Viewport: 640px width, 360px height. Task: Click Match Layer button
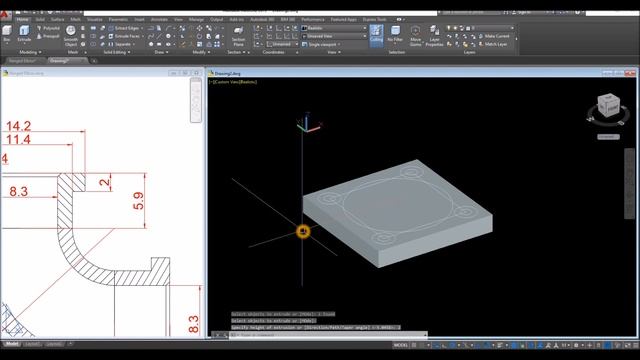493,44
